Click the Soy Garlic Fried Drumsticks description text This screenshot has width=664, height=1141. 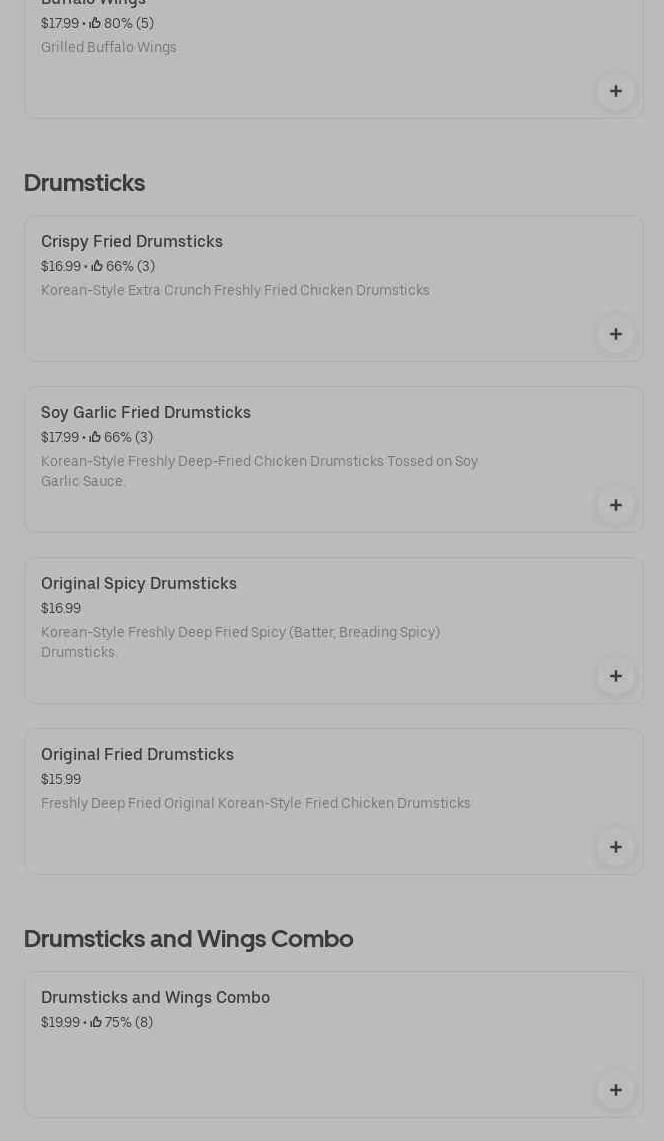(x=259, y=471)
